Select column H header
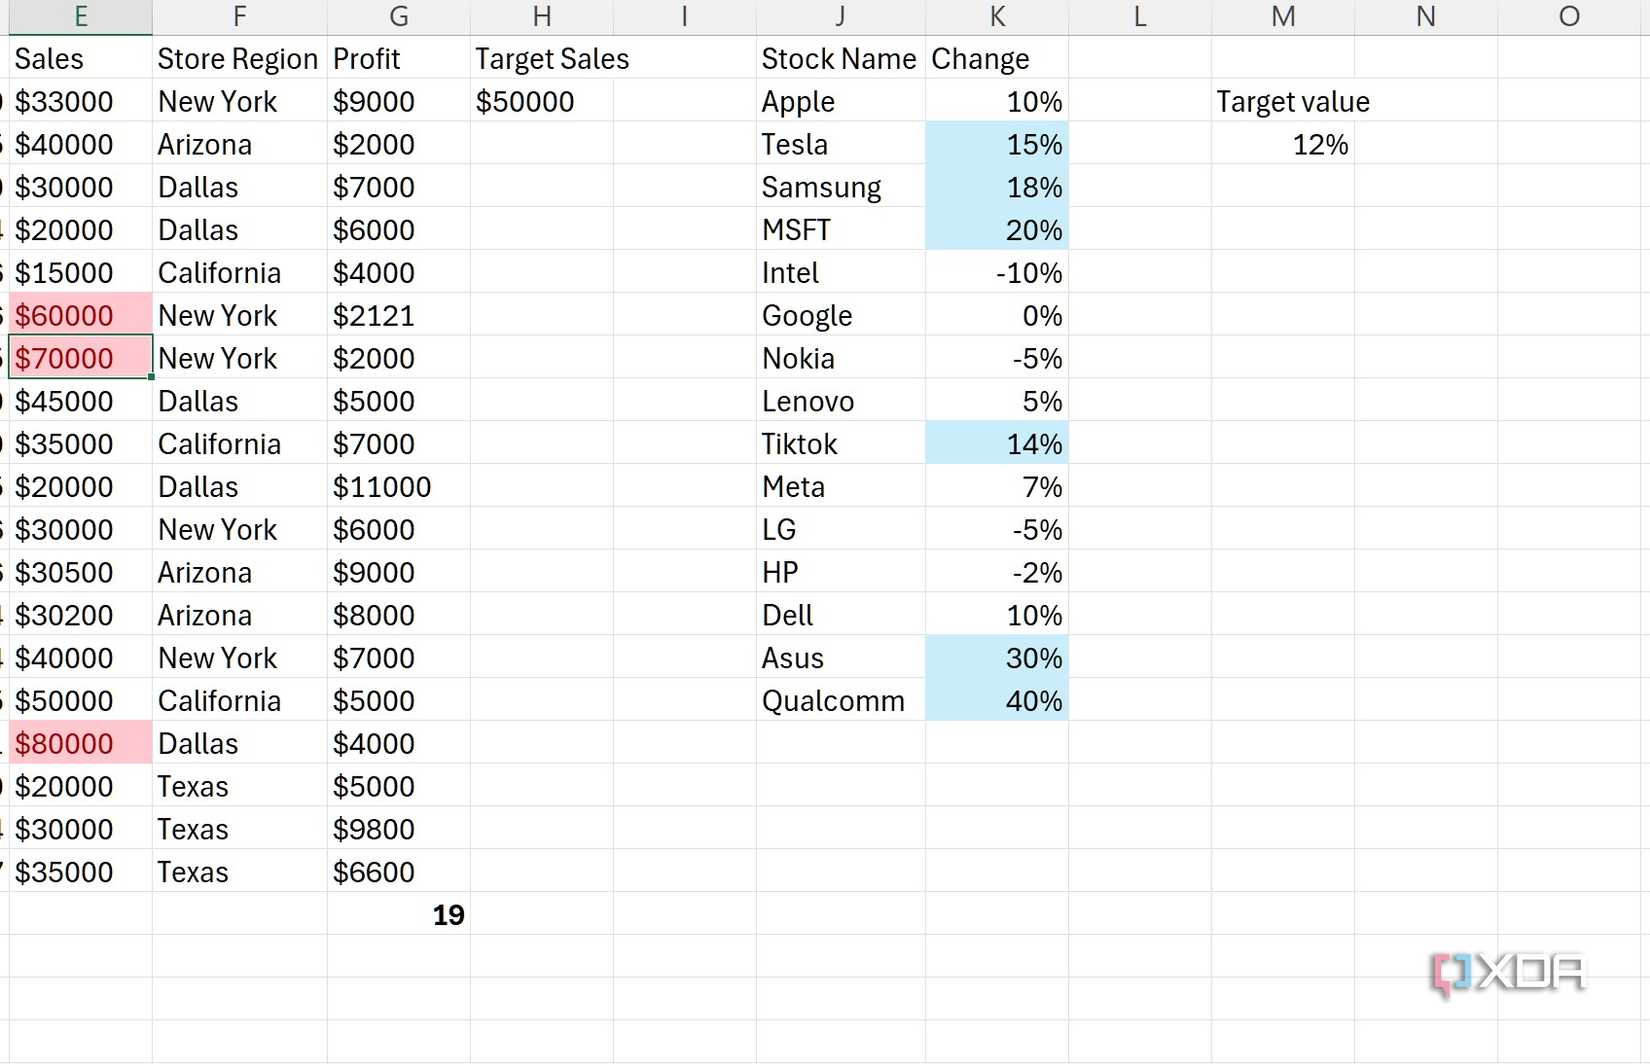The height and width of the screenshot is (1064, 1650). 541,16
